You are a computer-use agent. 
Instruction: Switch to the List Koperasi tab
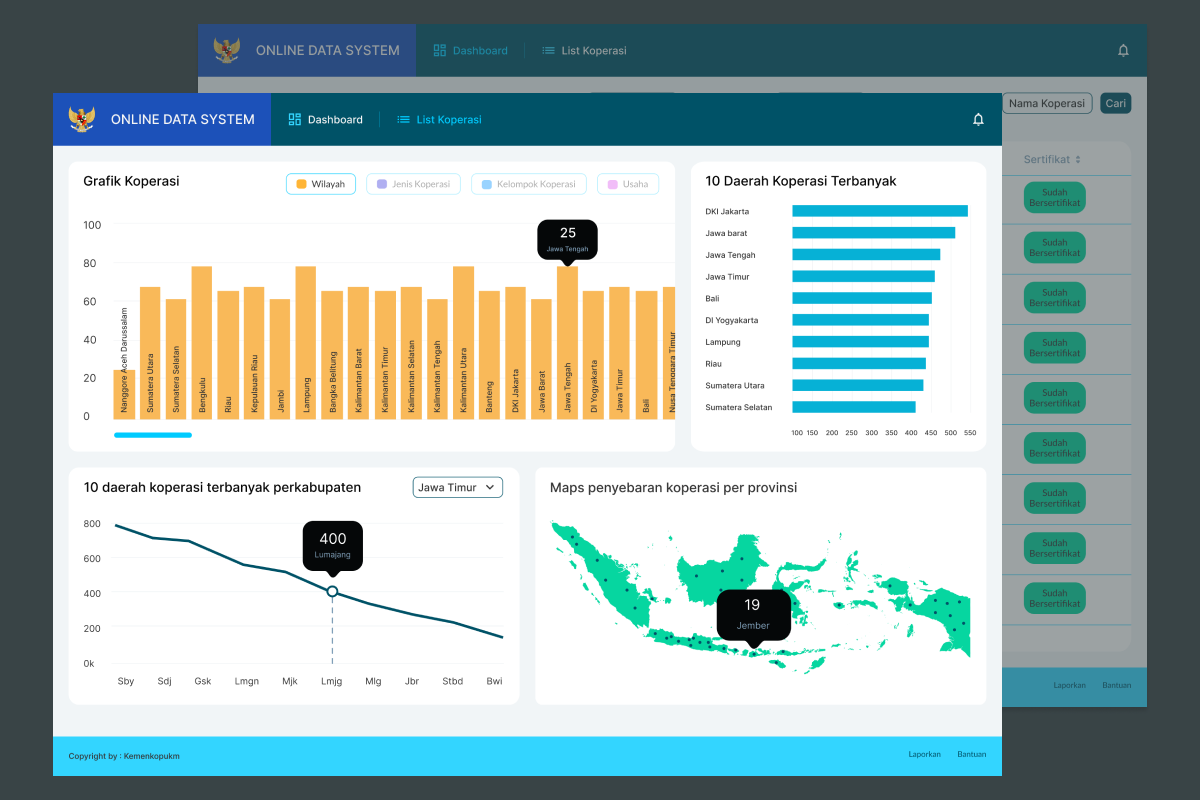[449, 120]
